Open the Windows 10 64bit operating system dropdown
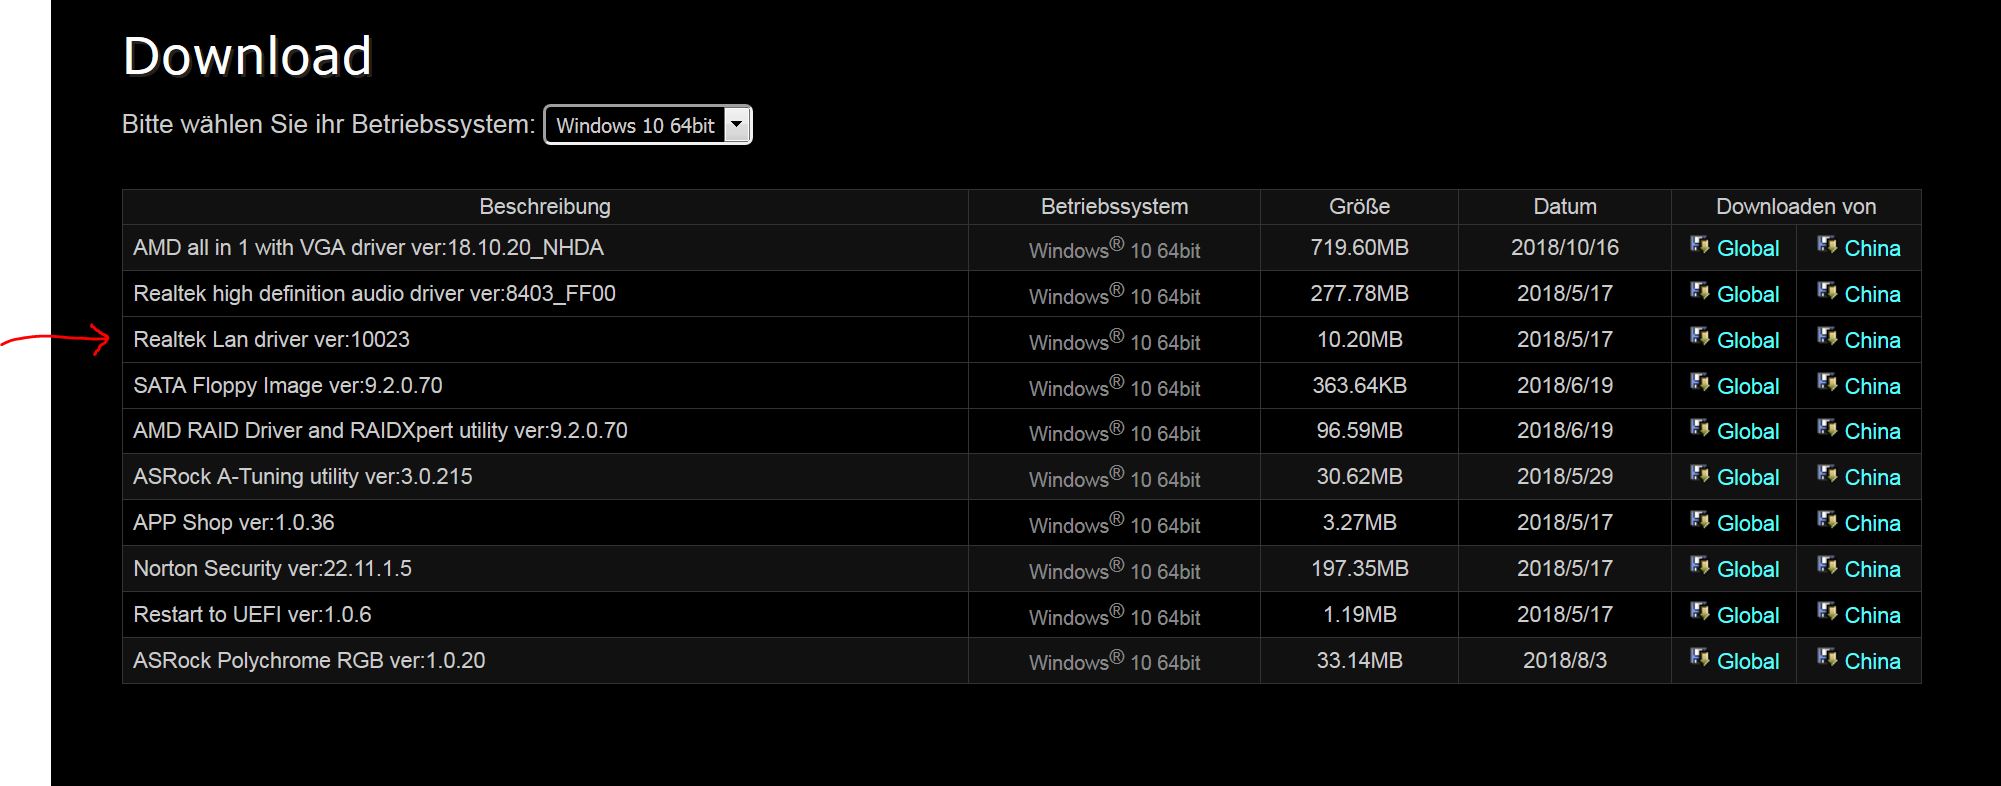The width and height of the screenshot is (2001, 786). click(648, 125)
